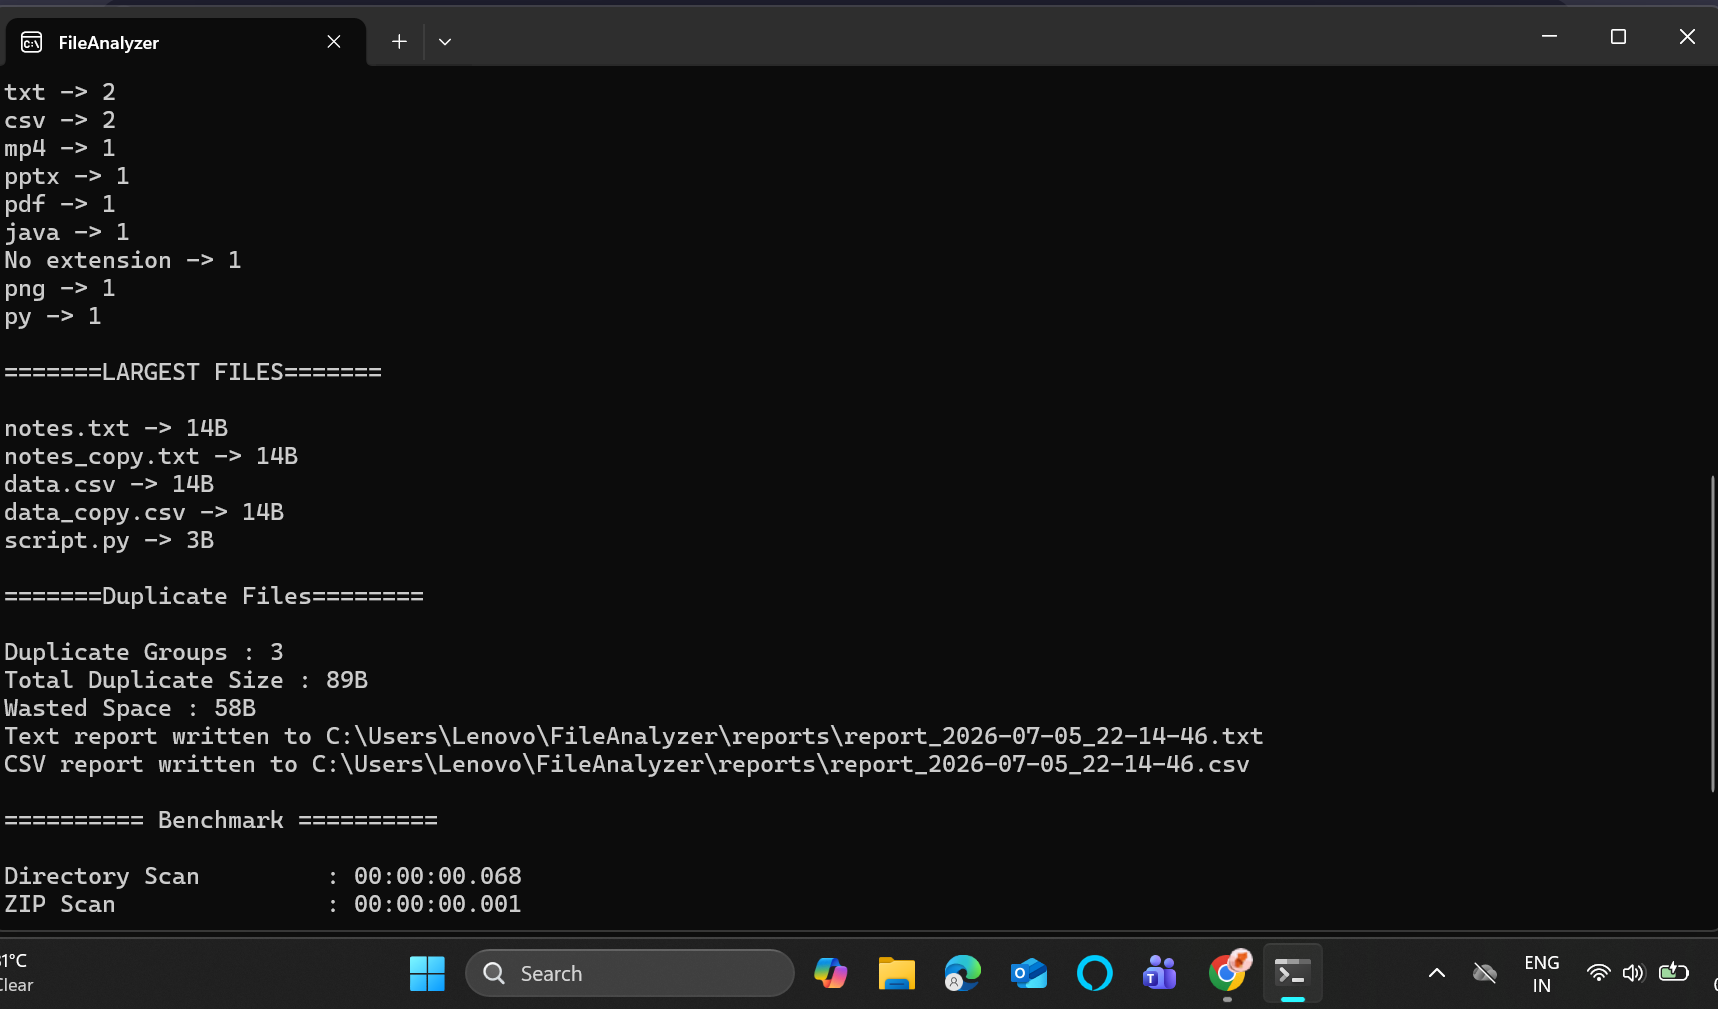Click the 'Duplicate Groups : 3' line
The width and height of the screenshot is (1718, 1009).
click(144, 652)
